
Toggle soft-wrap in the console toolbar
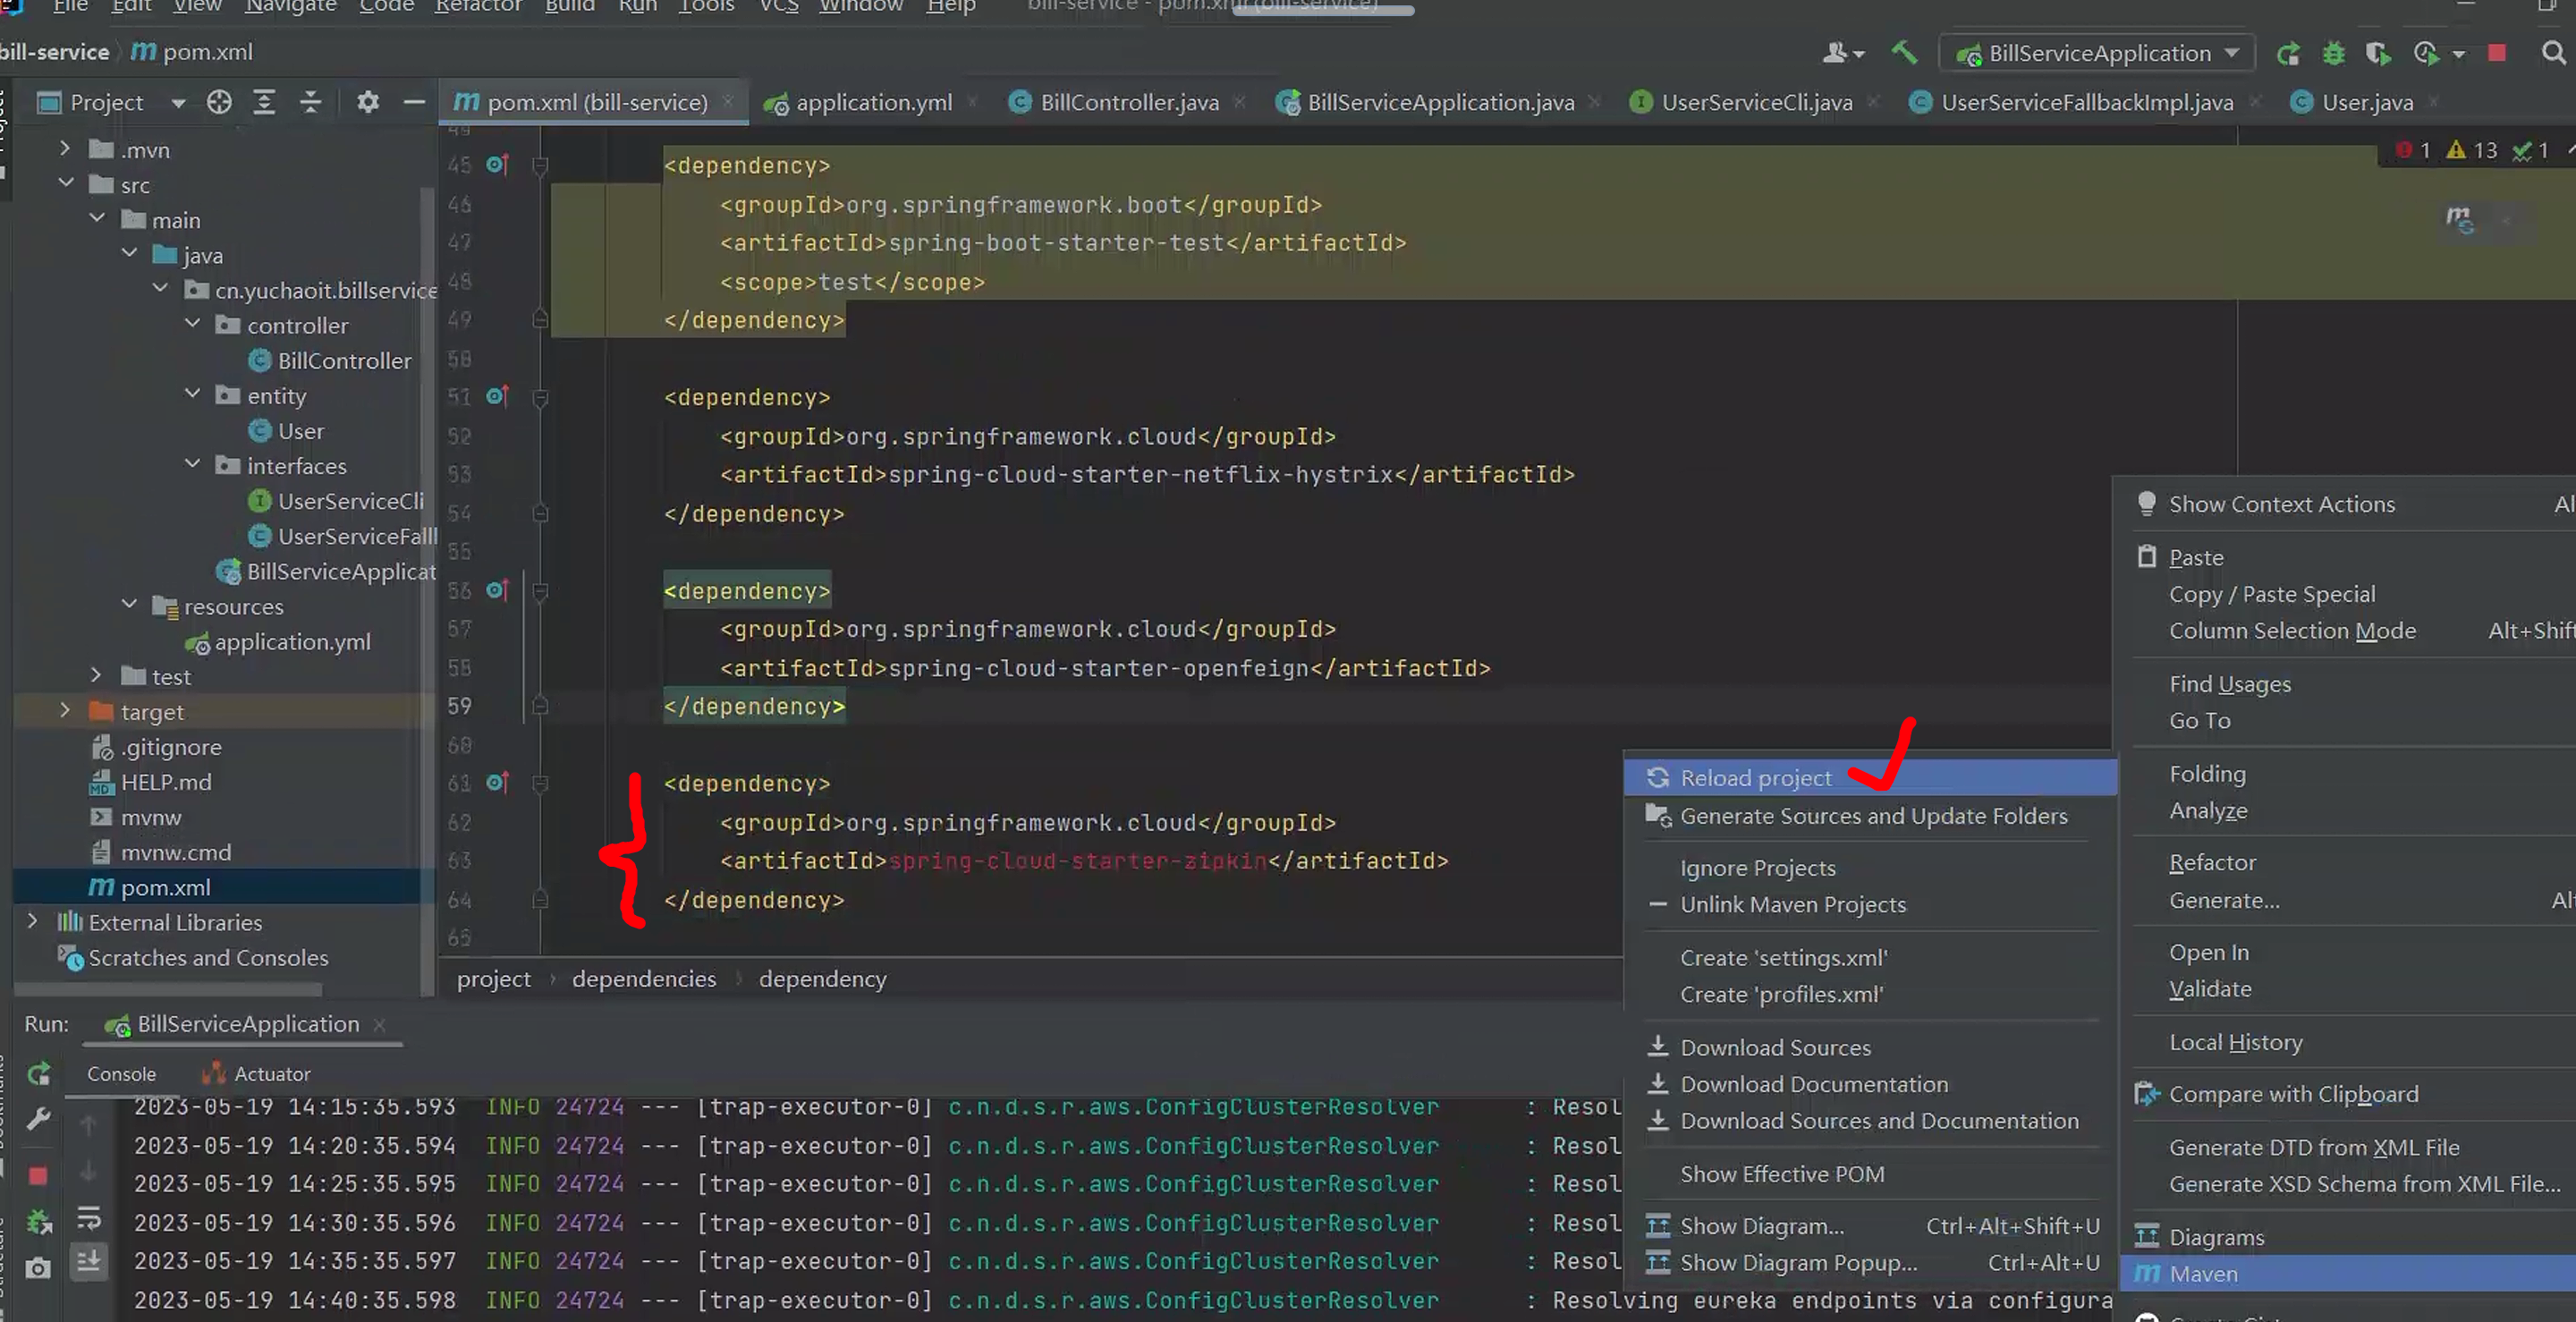click(x=89, y=1218)
